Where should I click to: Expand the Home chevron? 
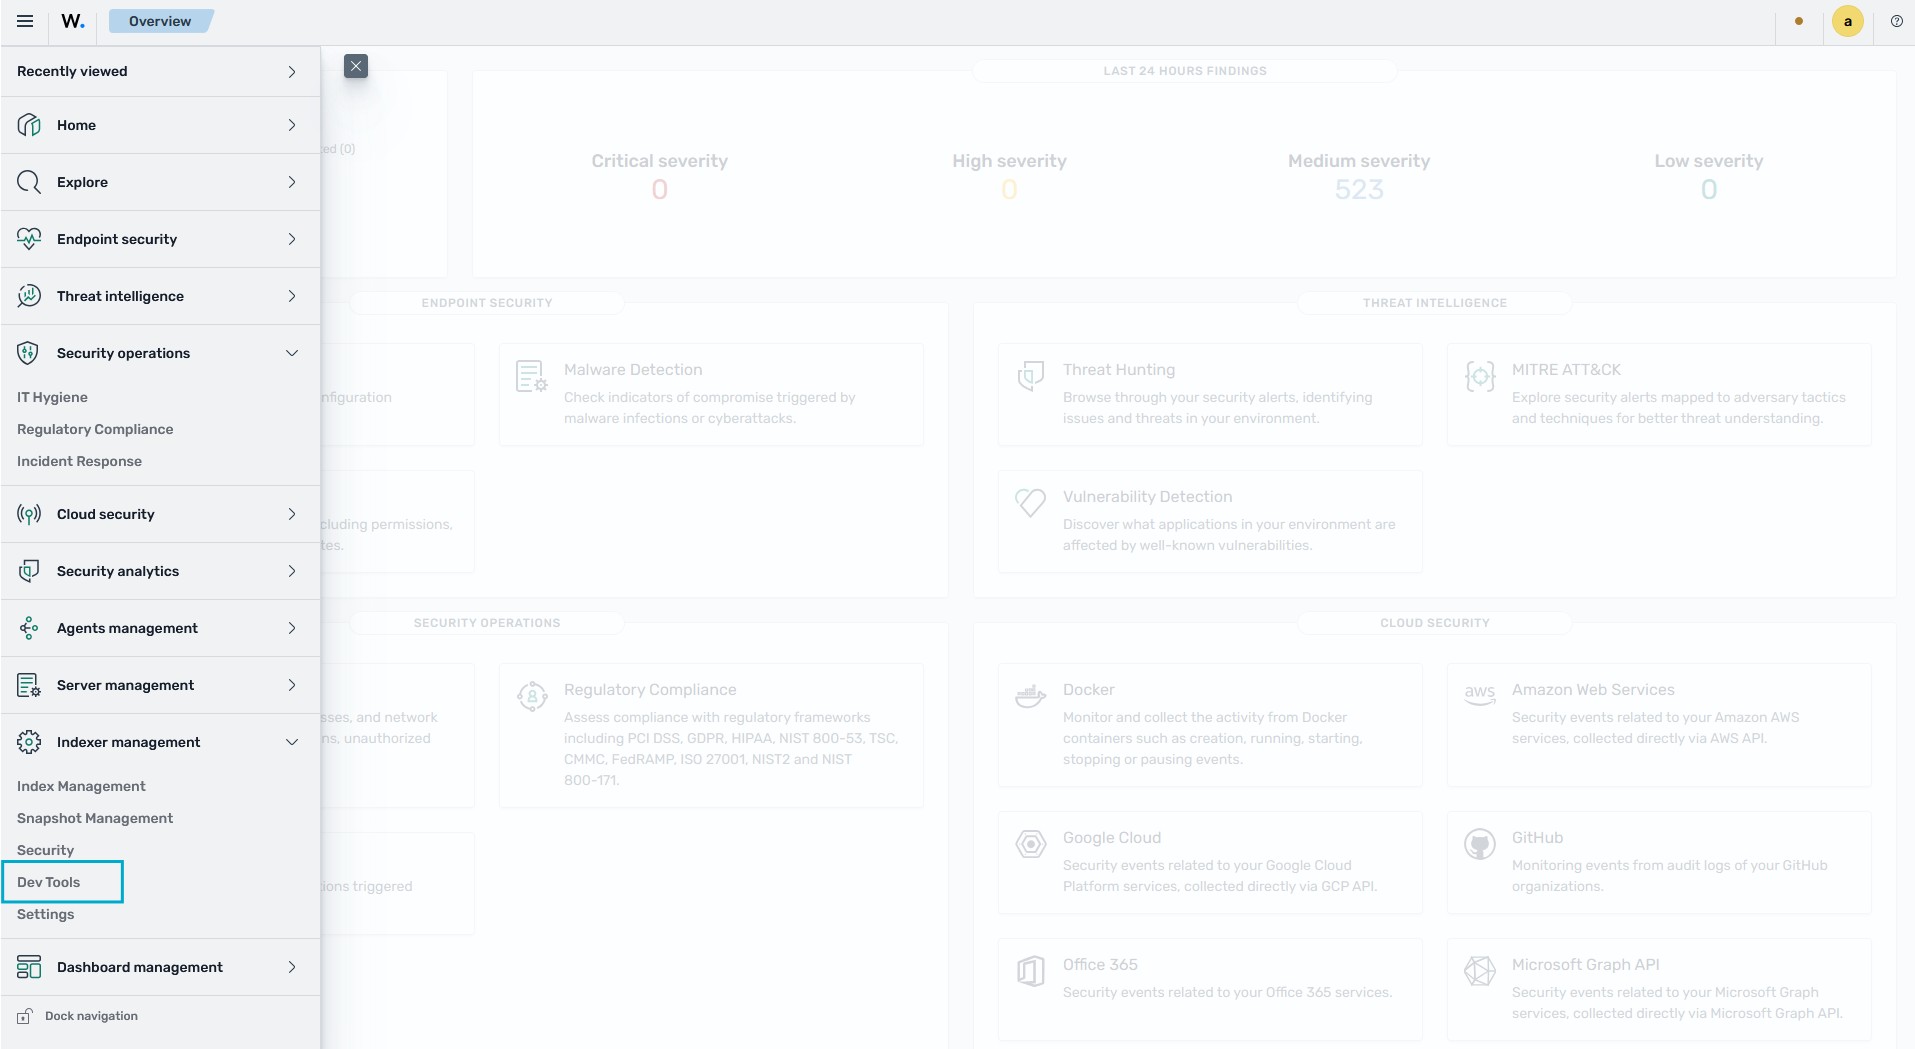click(x=292, y=125)
